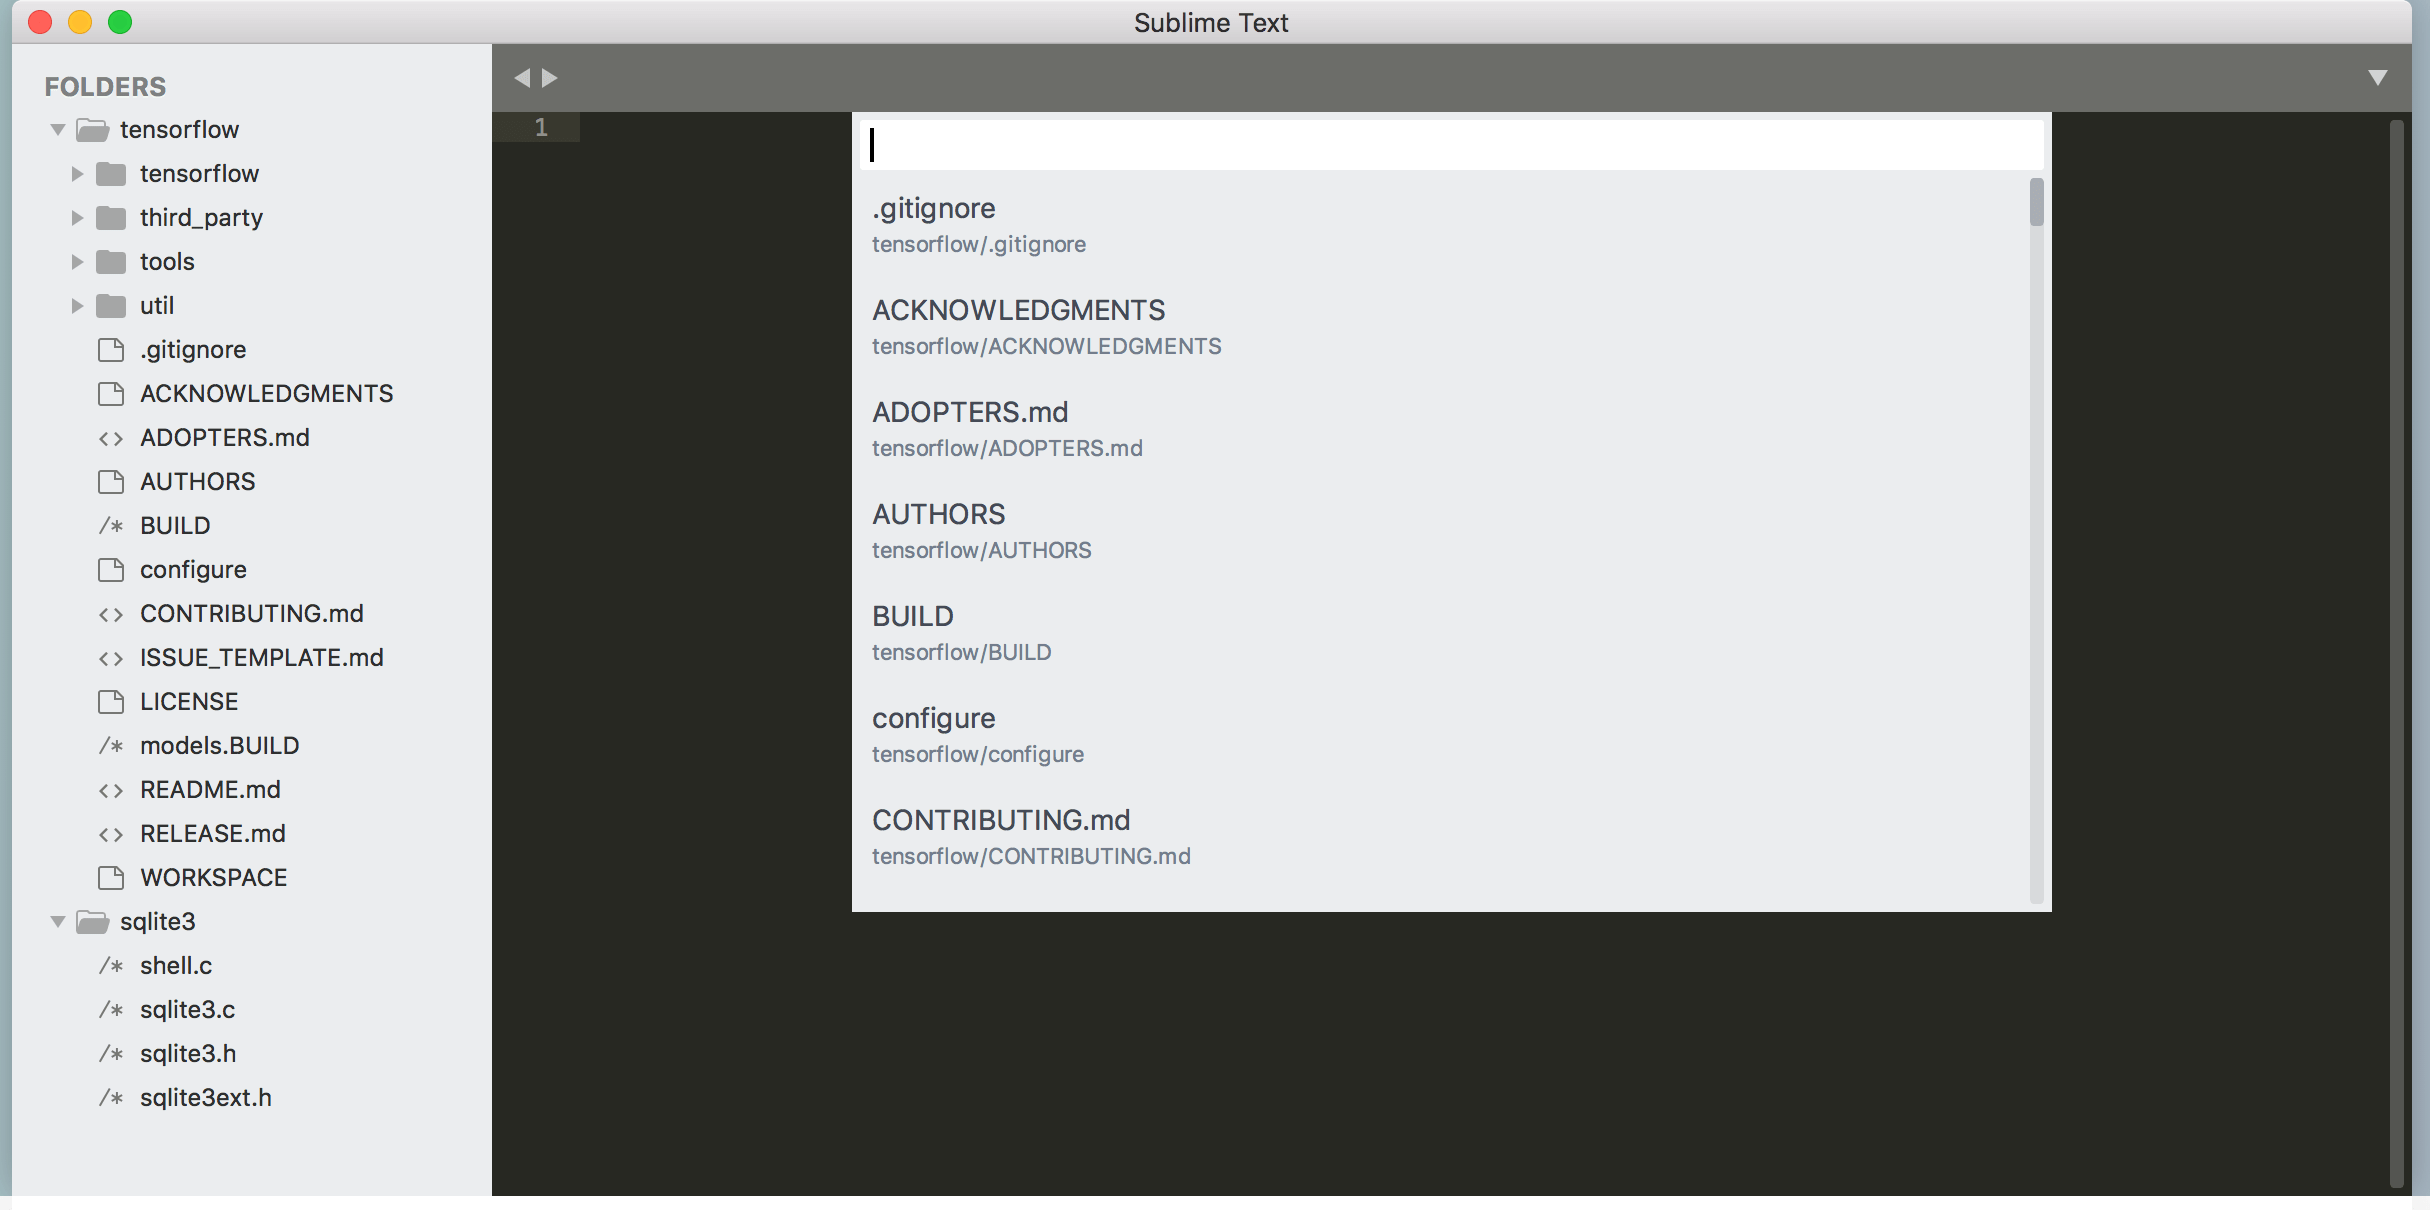
Task: Open sqlite3ext.h from the sidebar
Action: tap(206, 1098)
